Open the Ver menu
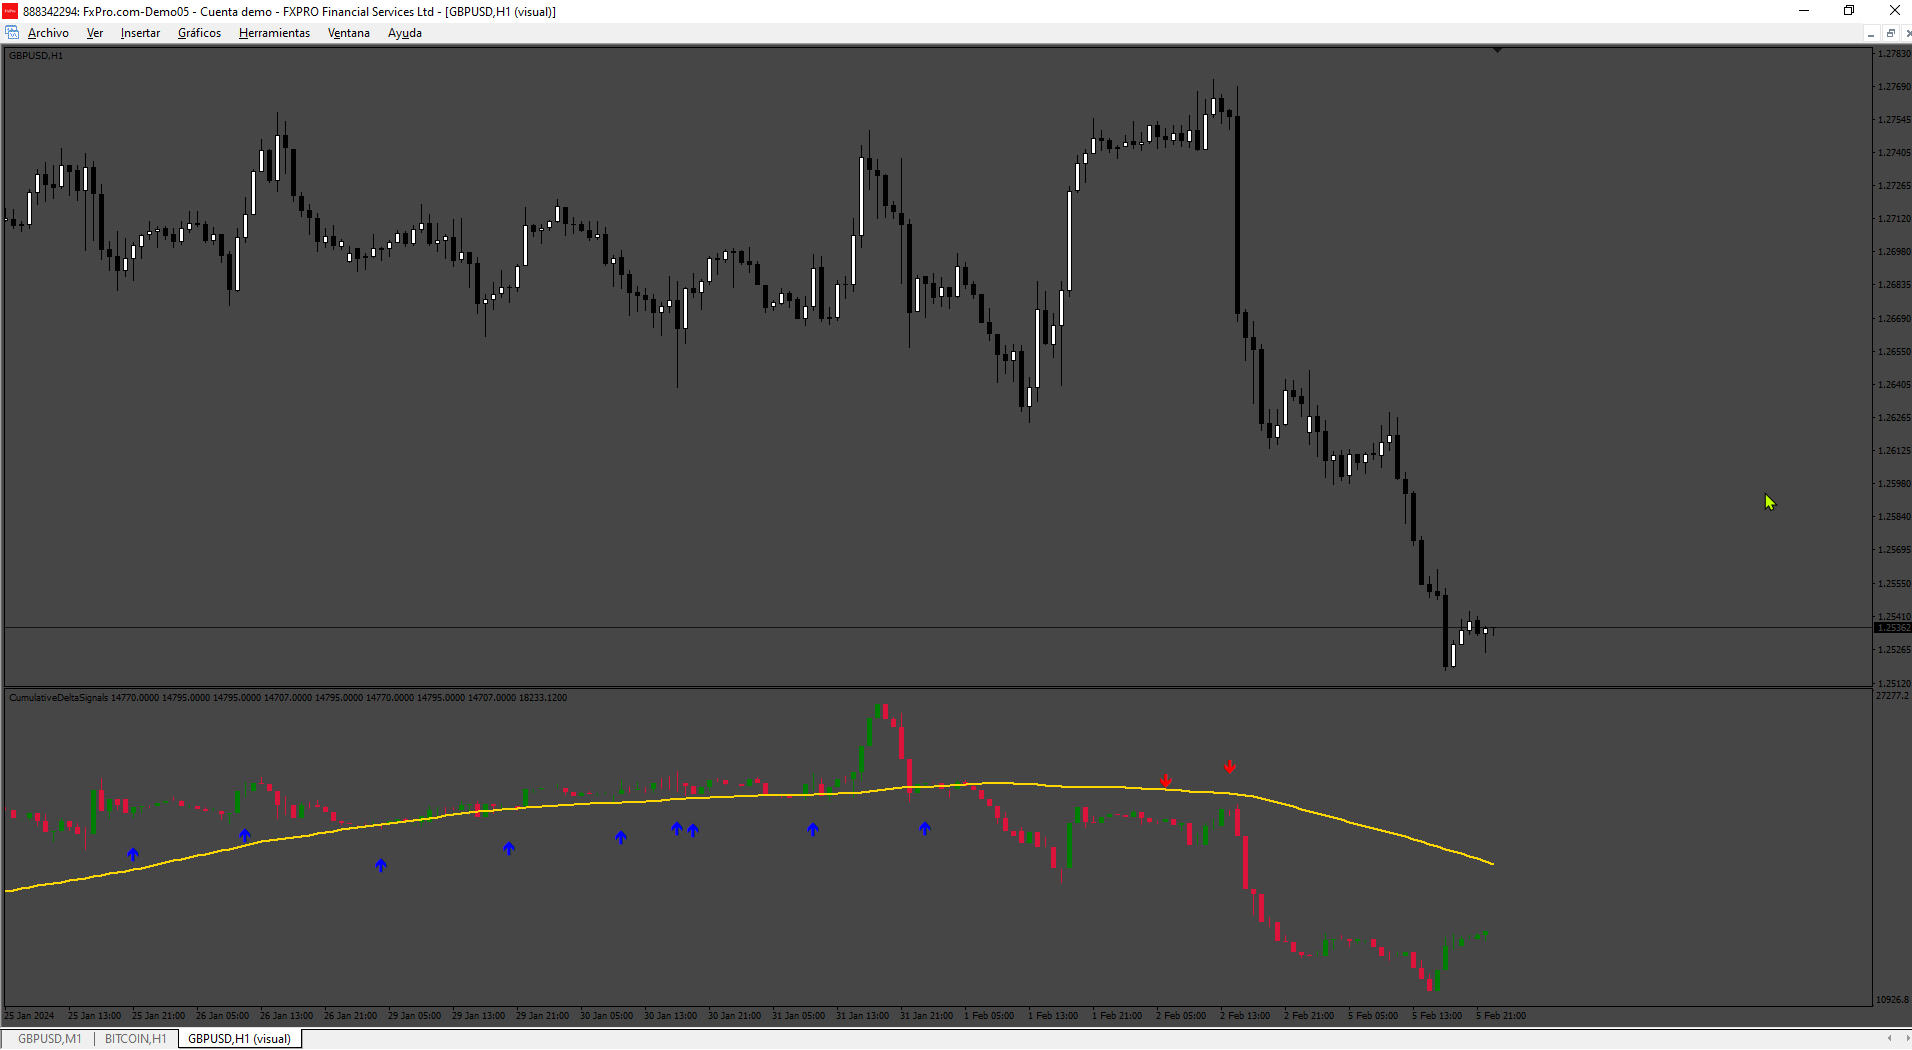1912x1050 pixels. (x=95, y=33)
